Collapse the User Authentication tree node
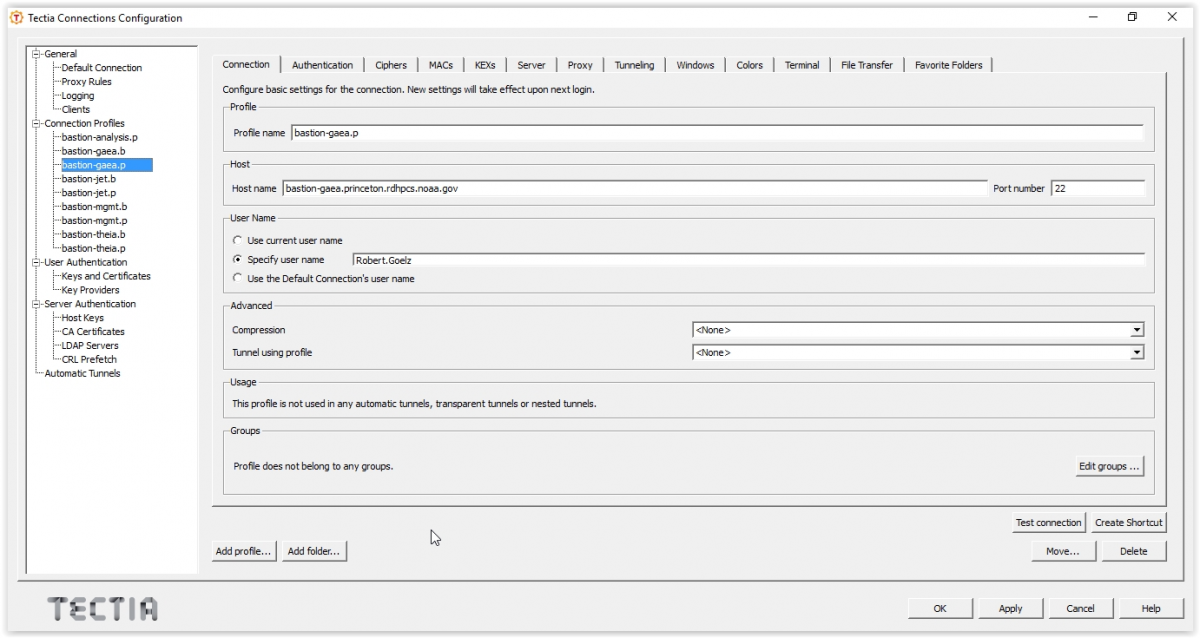 tap(36, 262)
